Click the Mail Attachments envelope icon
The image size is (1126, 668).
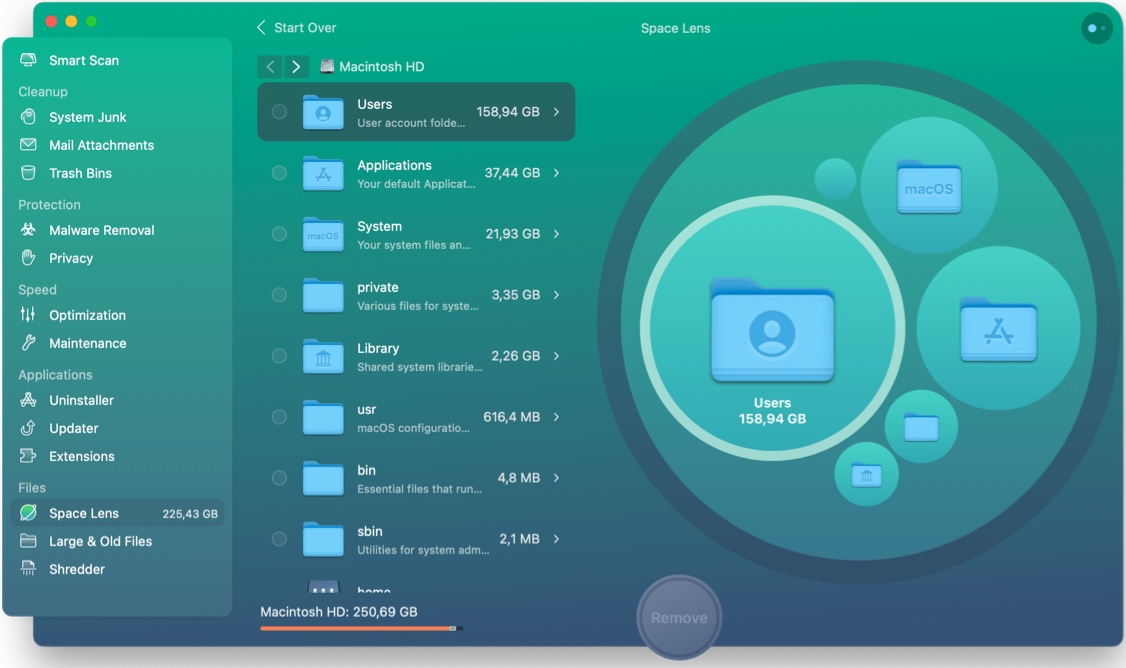pos(28,145)
